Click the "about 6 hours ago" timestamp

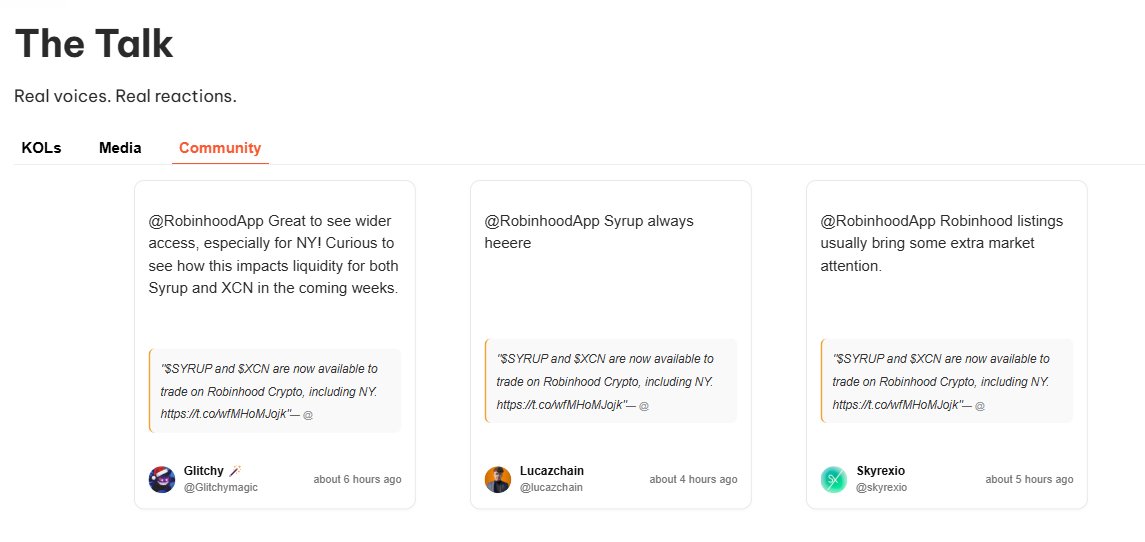[x=357, y=479]
